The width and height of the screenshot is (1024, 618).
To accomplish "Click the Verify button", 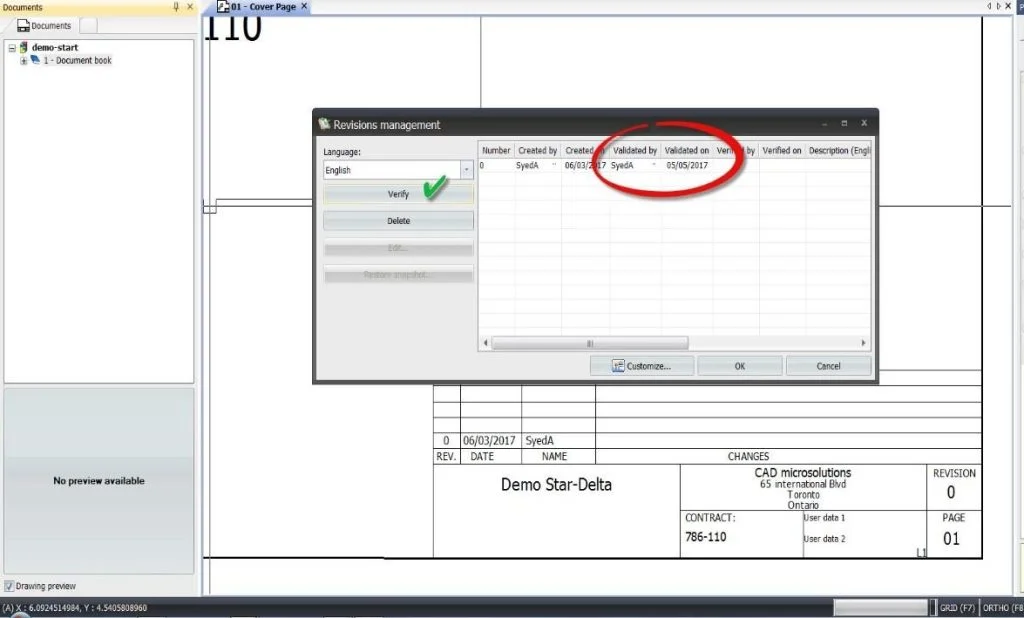I will click(398, 195).
